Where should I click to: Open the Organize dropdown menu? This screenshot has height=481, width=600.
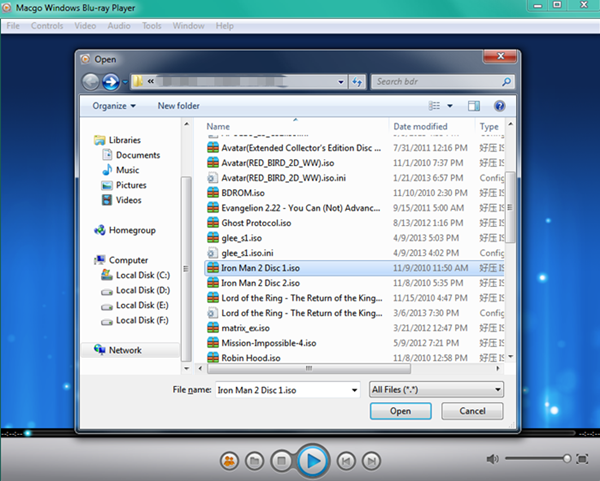114,106
